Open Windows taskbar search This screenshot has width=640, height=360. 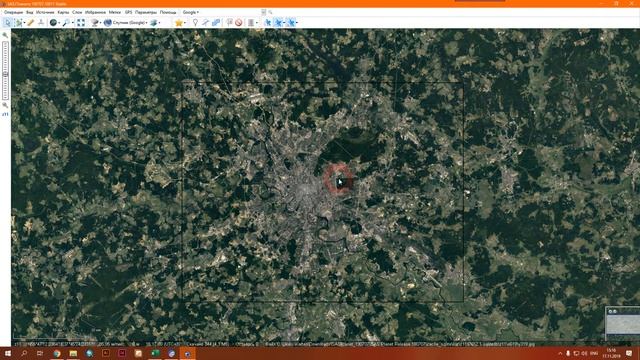click(x=24, y=353)
